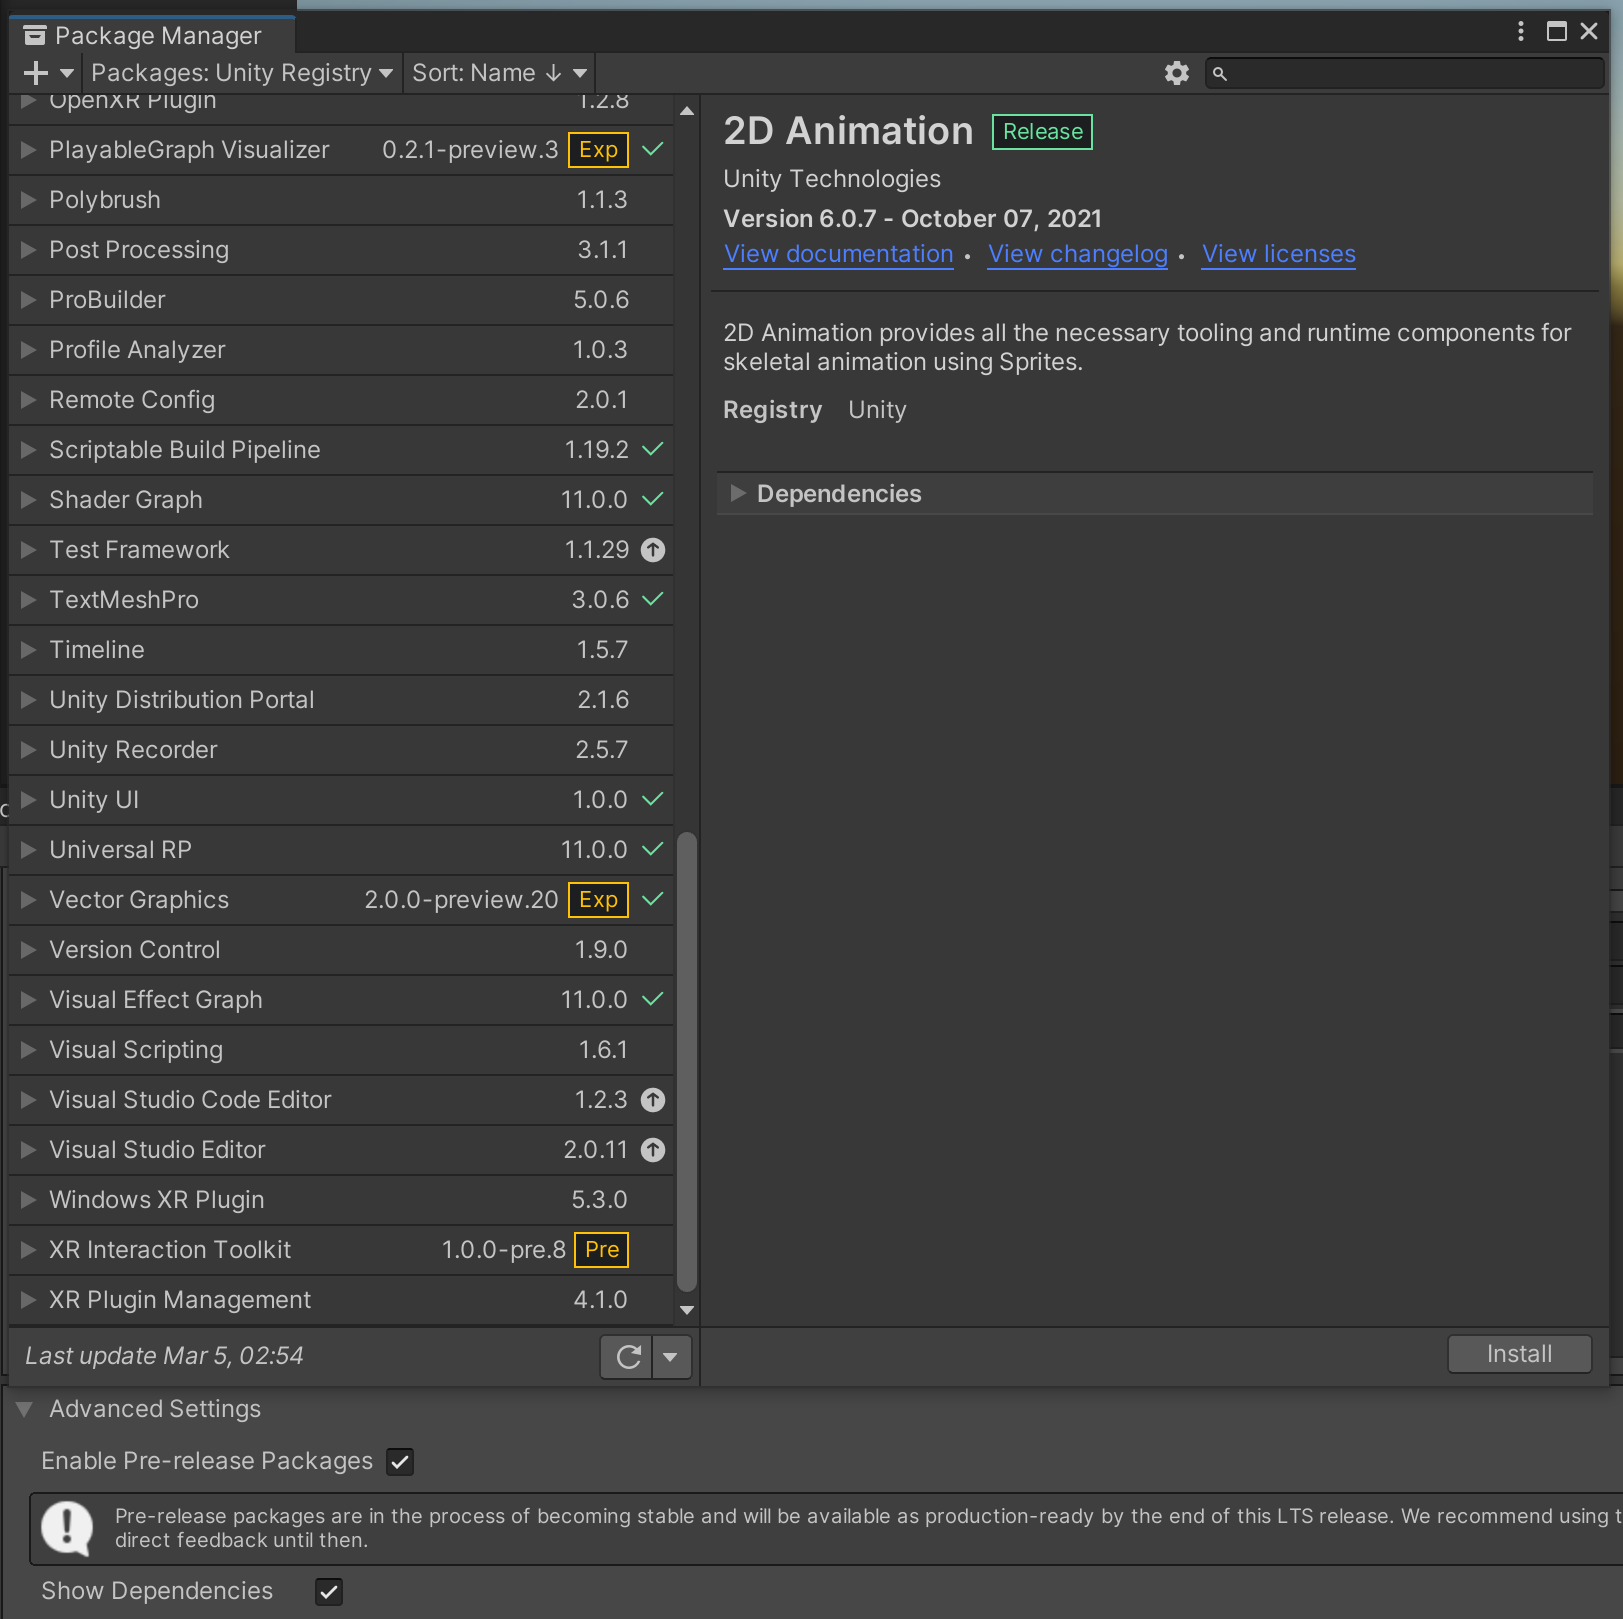Click the refresh package list icon

[x=628, y=1357]
